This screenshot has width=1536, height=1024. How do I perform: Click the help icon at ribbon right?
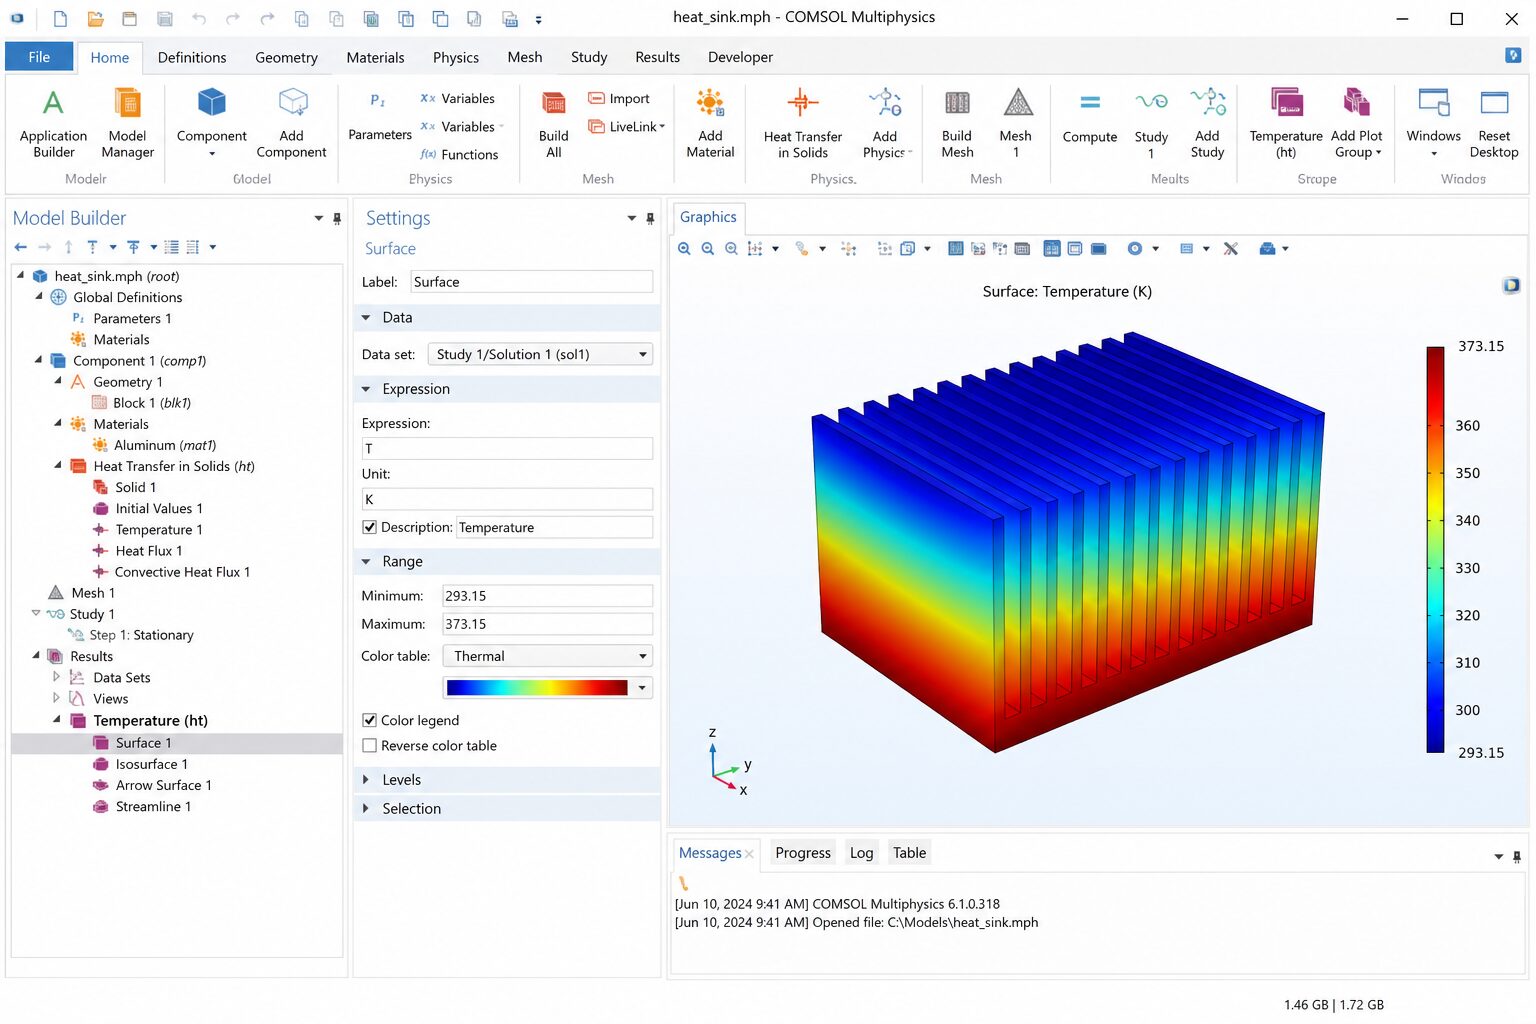pyautogui.click(x=1513, y=56)
